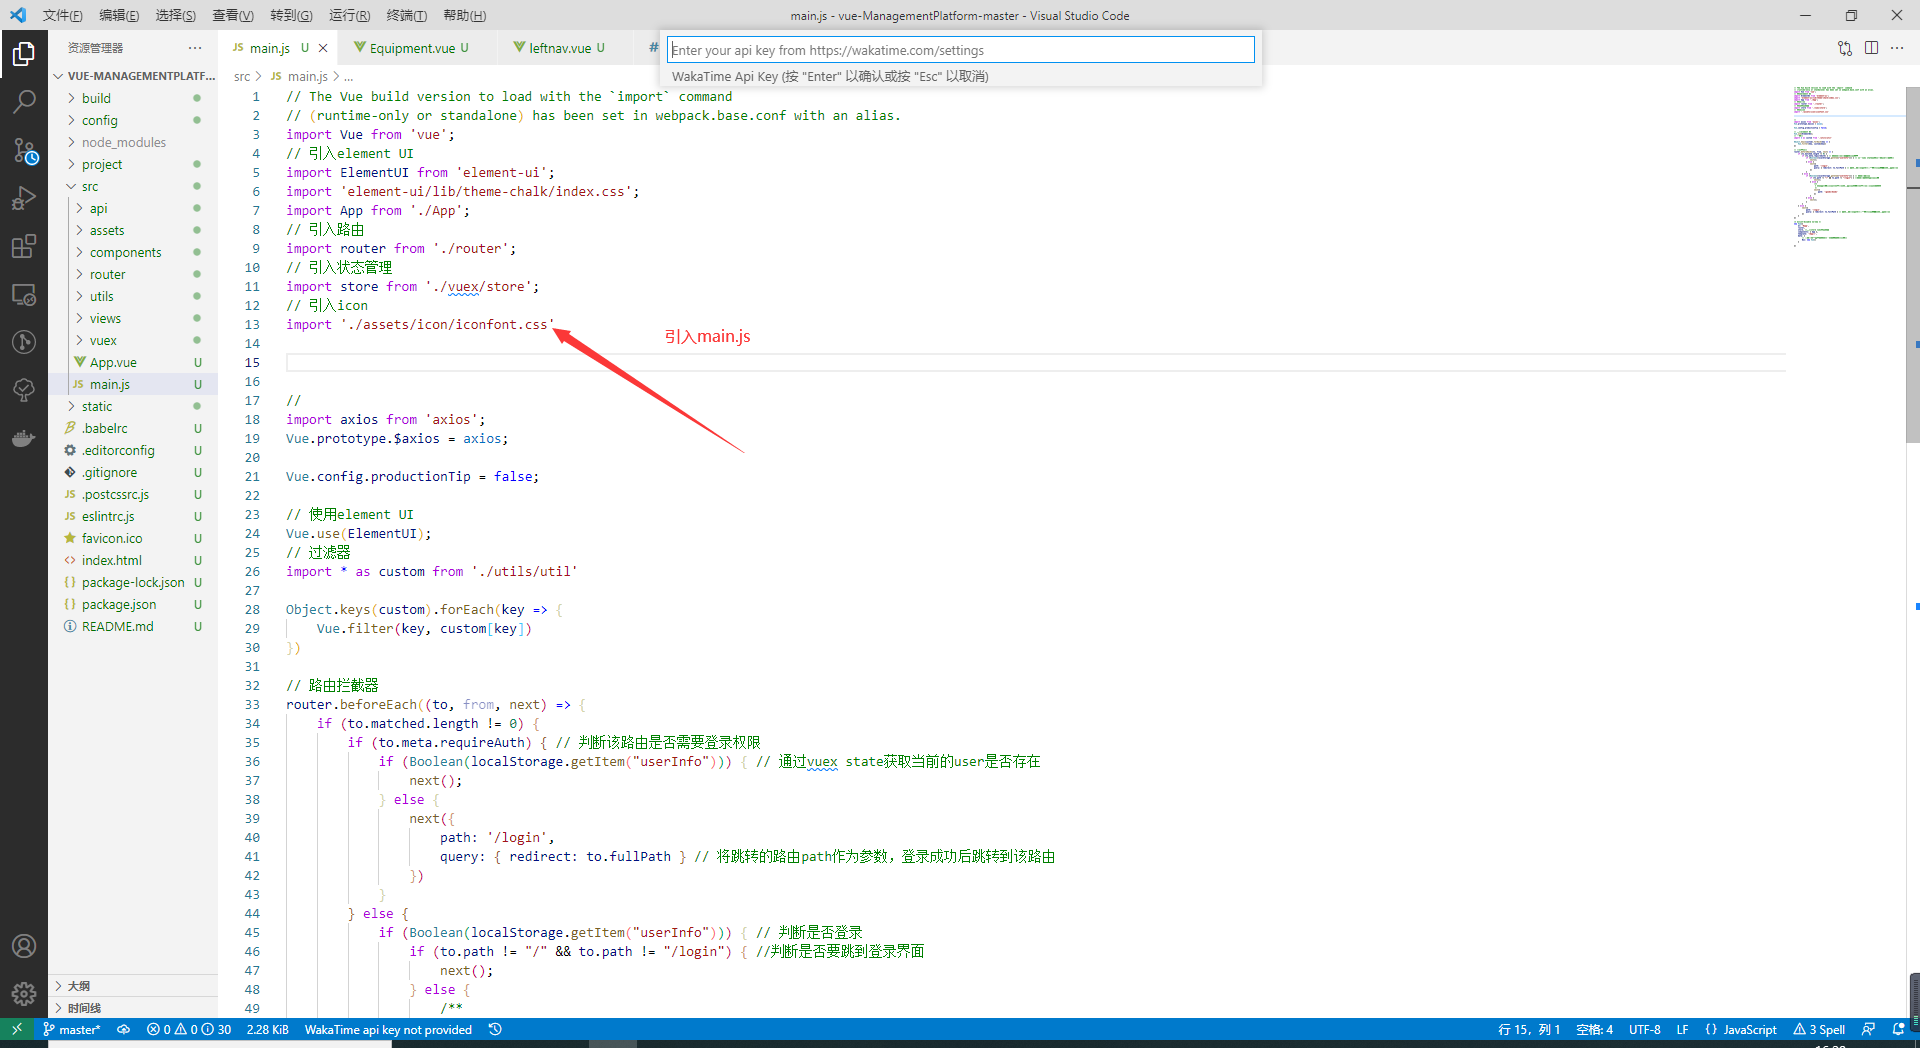
Task: Open more editor actions ellipsis
Action: (1897, 48)
